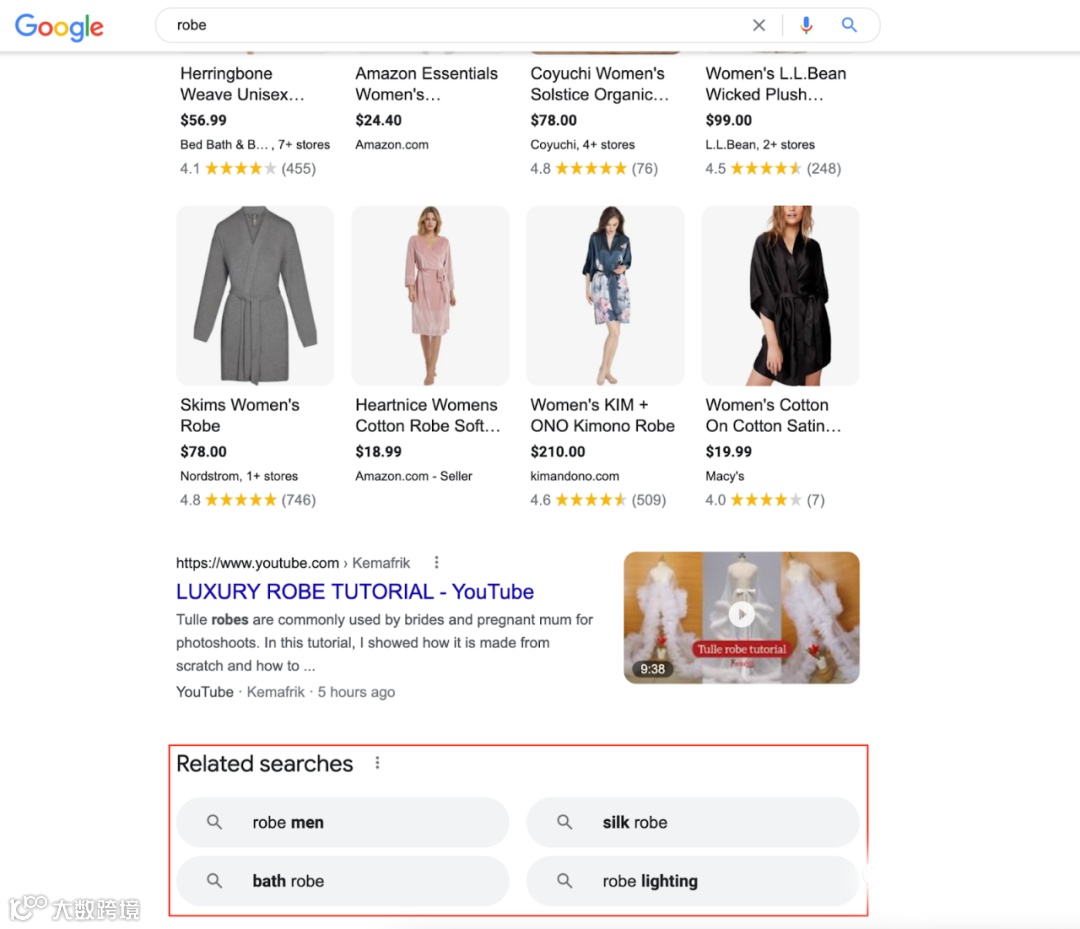Select the black Women's Cotton Satin robe image
The height and width of the screenshot is (929, 1080).
(x=780, y=295)
